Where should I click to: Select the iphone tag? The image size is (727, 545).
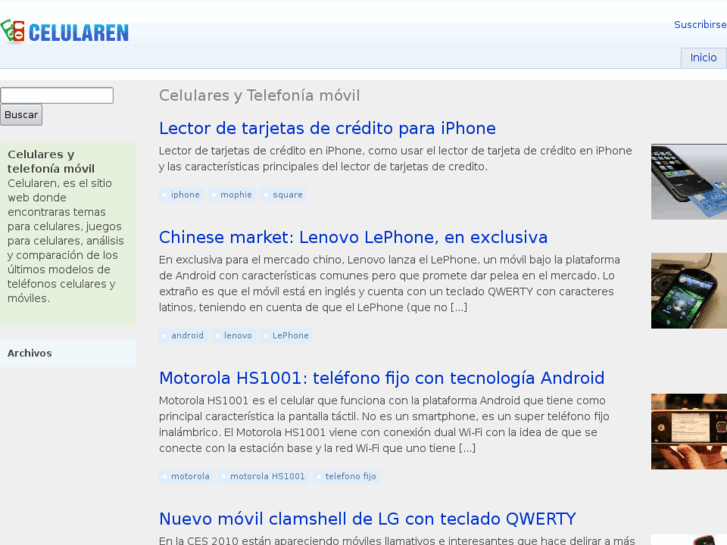[x=181, y=195]
